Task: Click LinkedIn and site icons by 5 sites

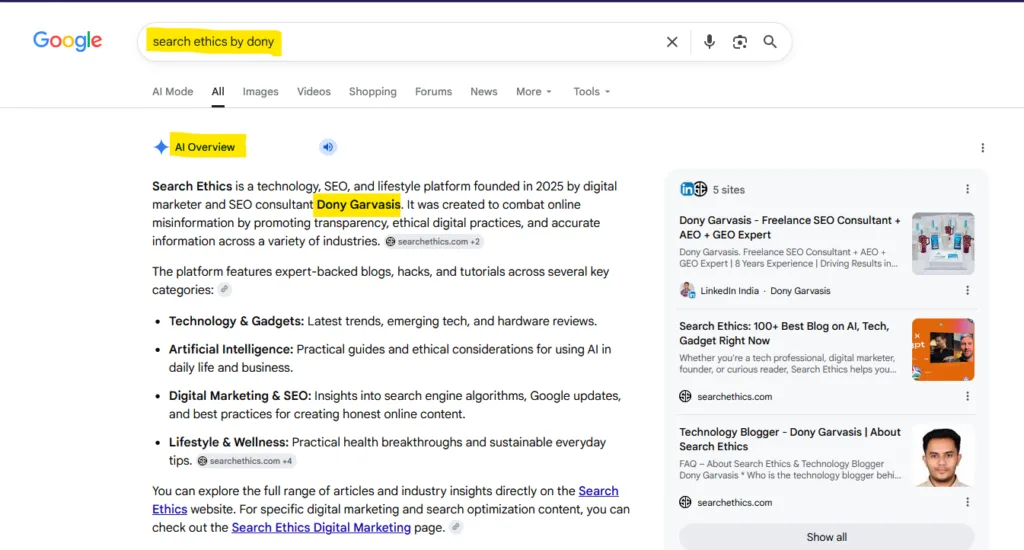Action: pos(694,189)
